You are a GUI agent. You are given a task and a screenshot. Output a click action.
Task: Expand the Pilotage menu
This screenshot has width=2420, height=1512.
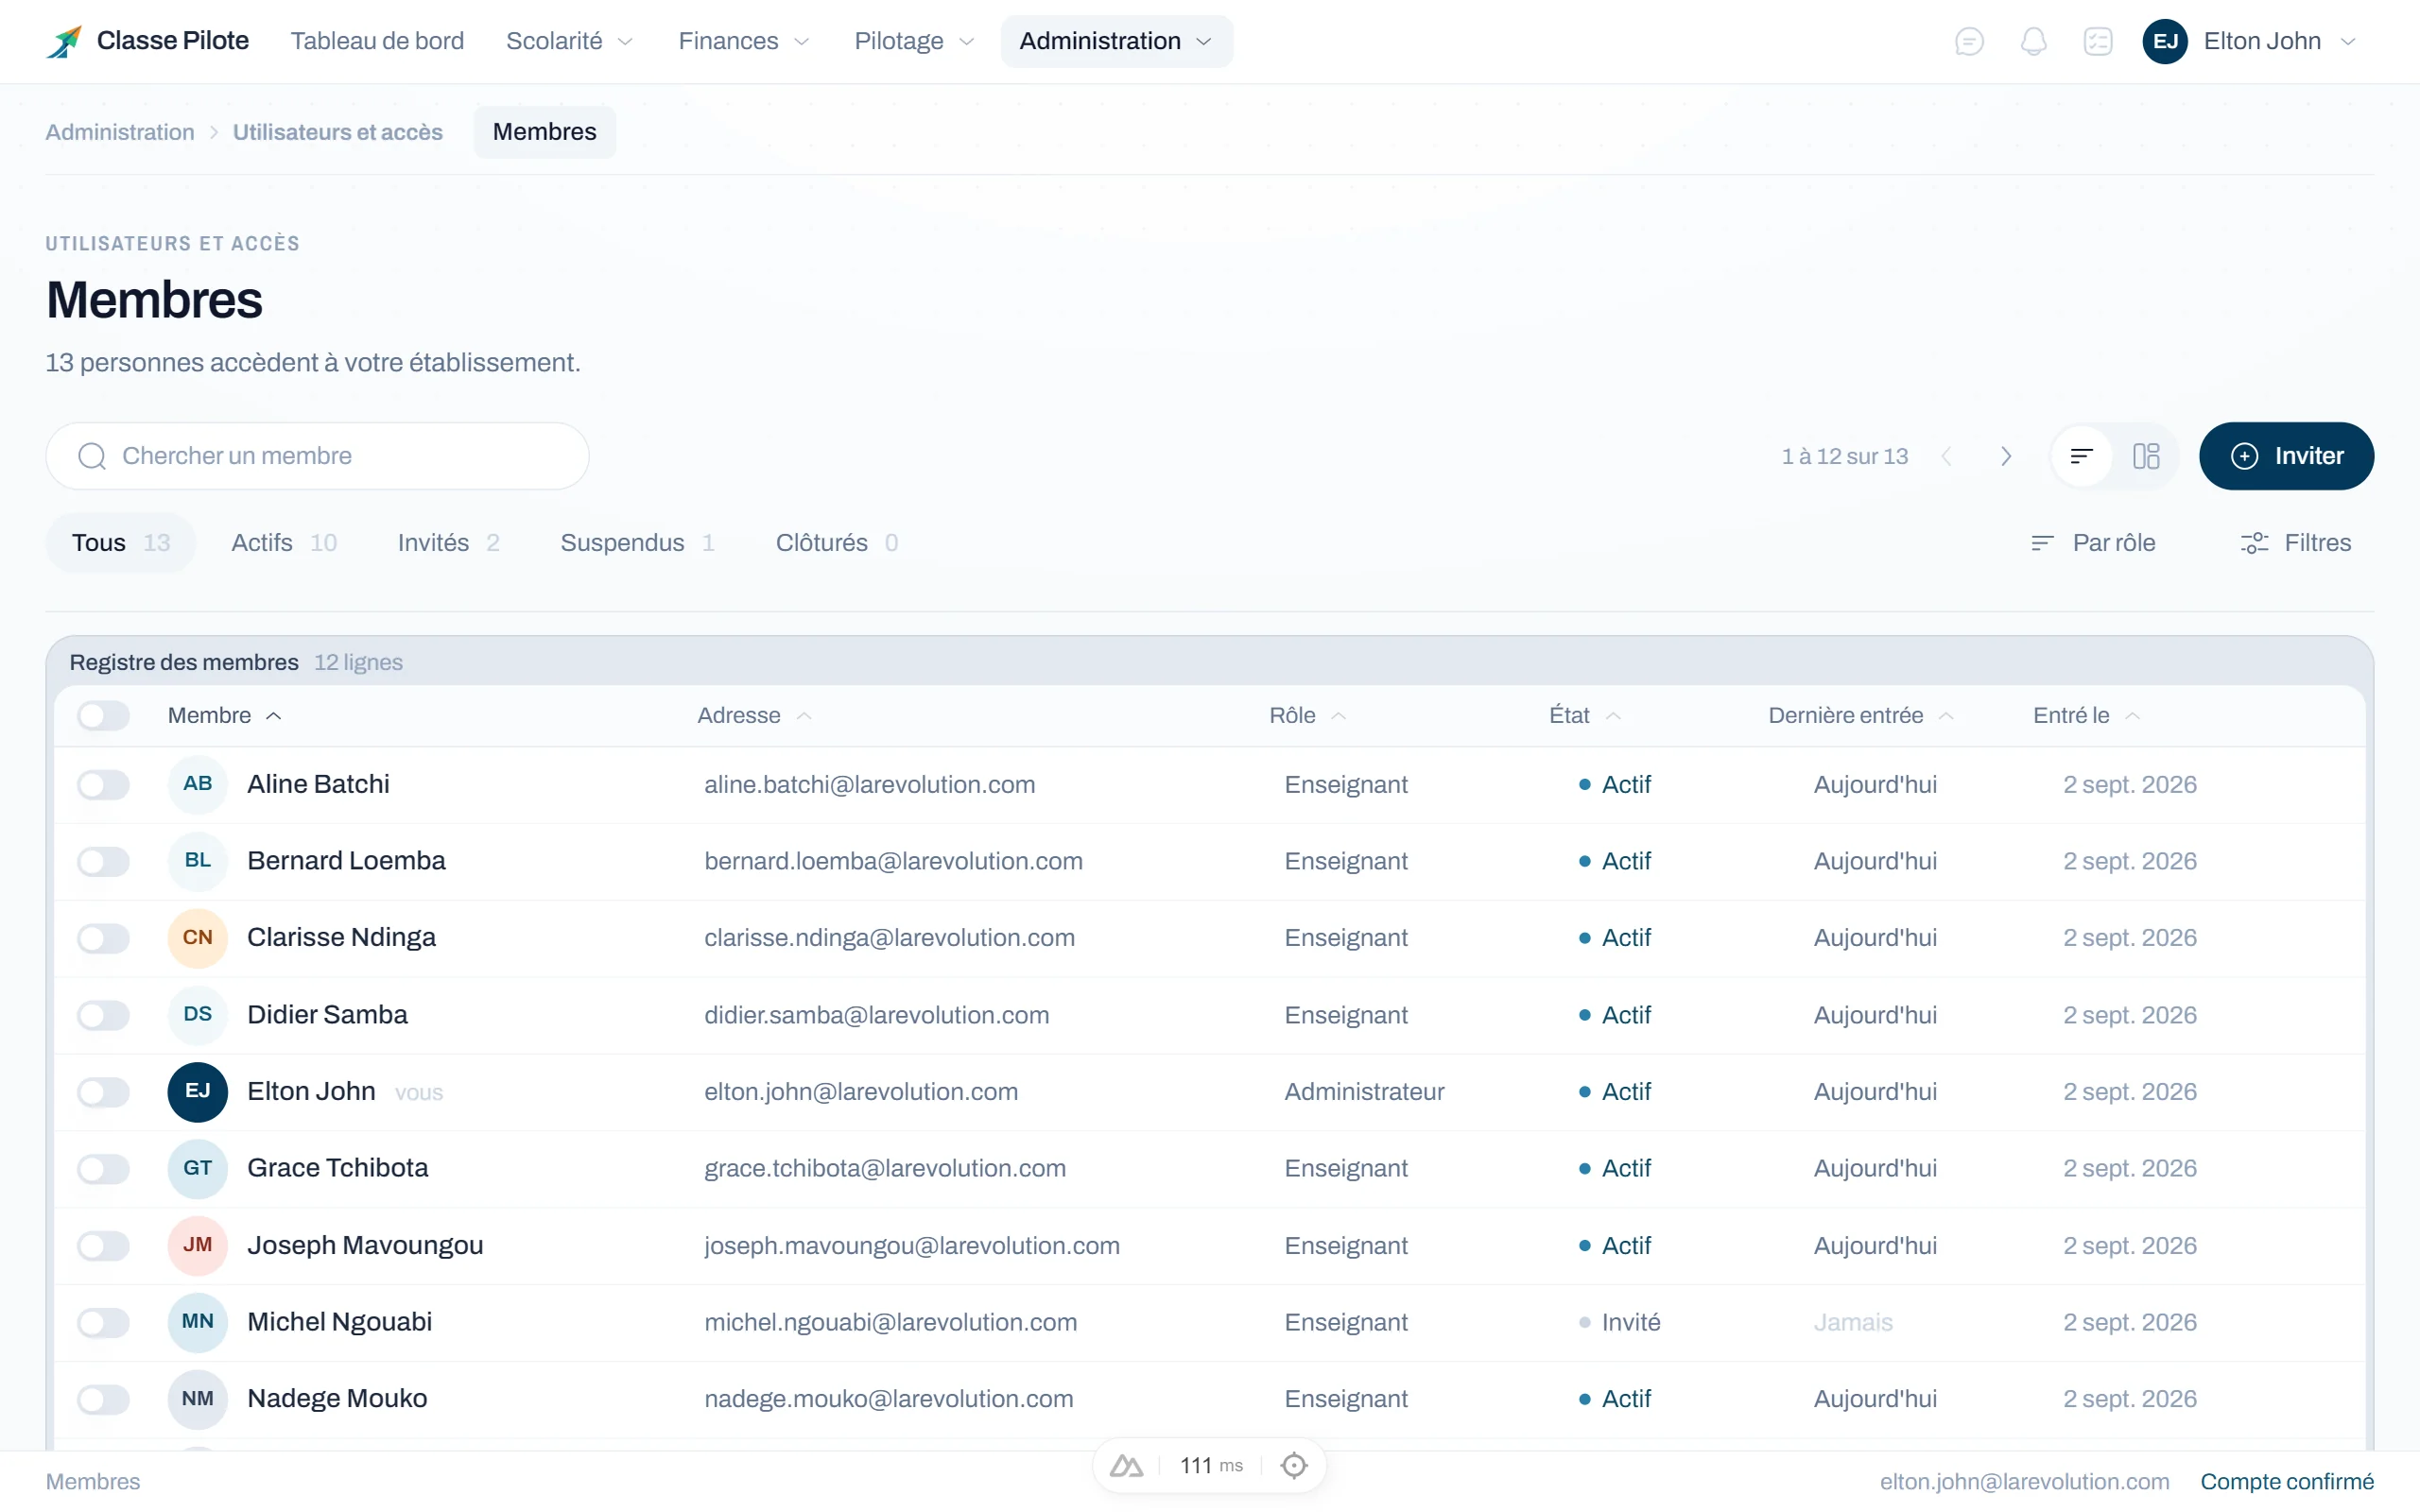913,41
